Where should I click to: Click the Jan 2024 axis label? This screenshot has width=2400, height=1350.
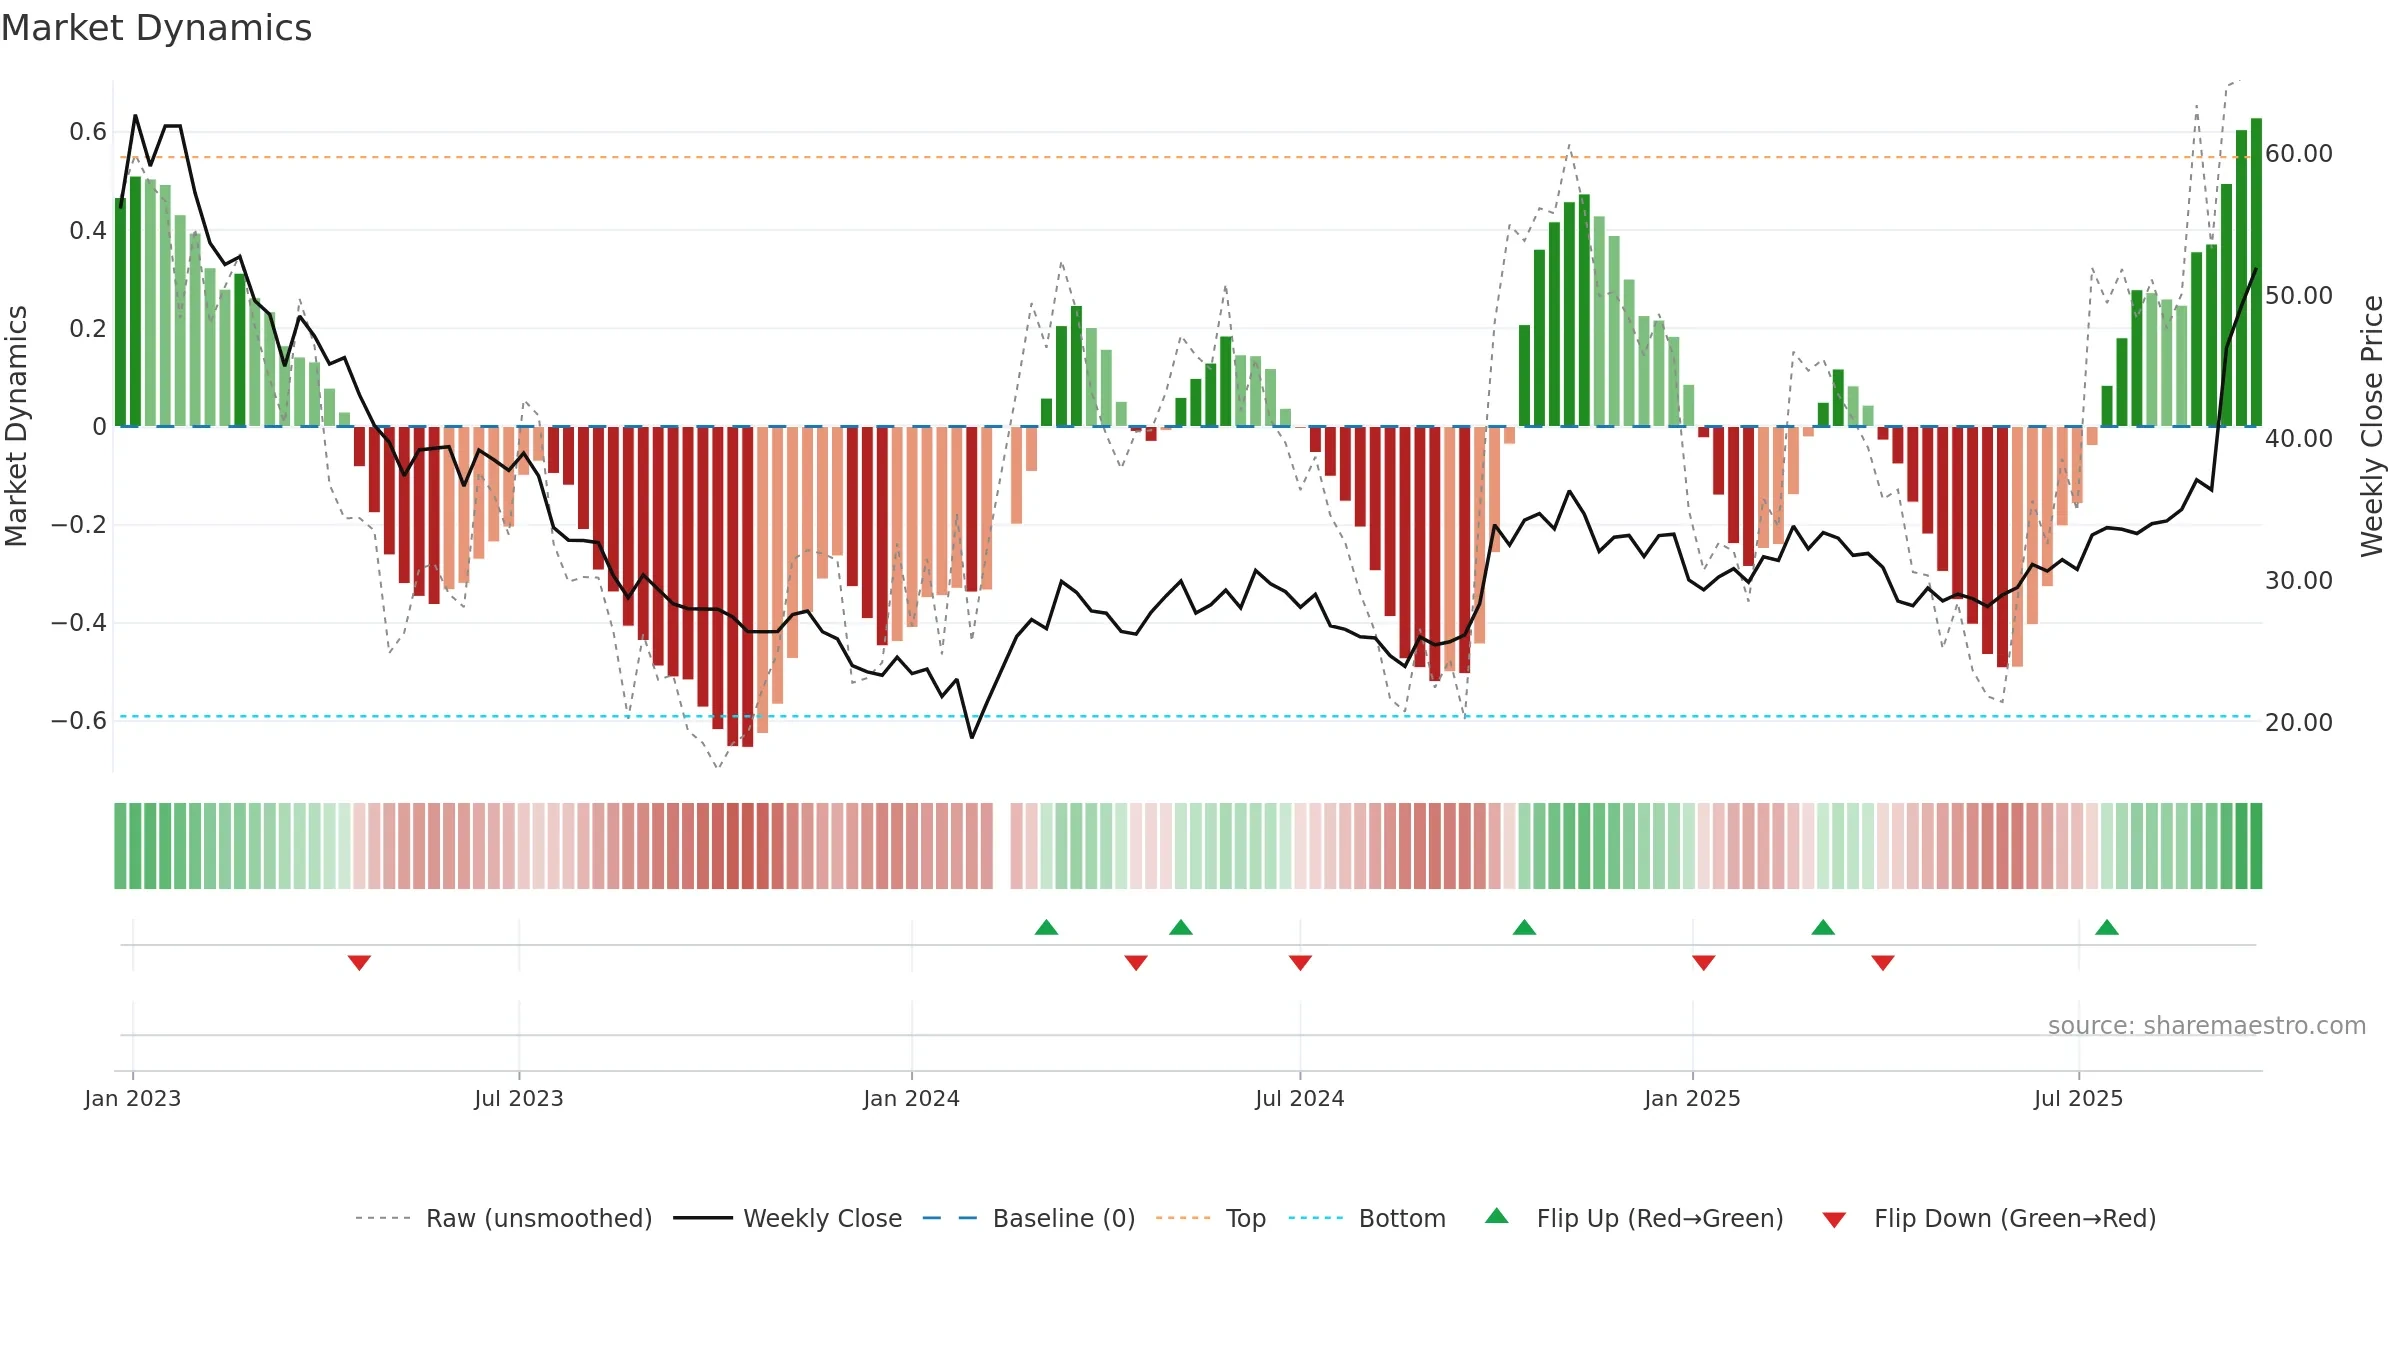pyautogui.click(x=911, y=1098)
